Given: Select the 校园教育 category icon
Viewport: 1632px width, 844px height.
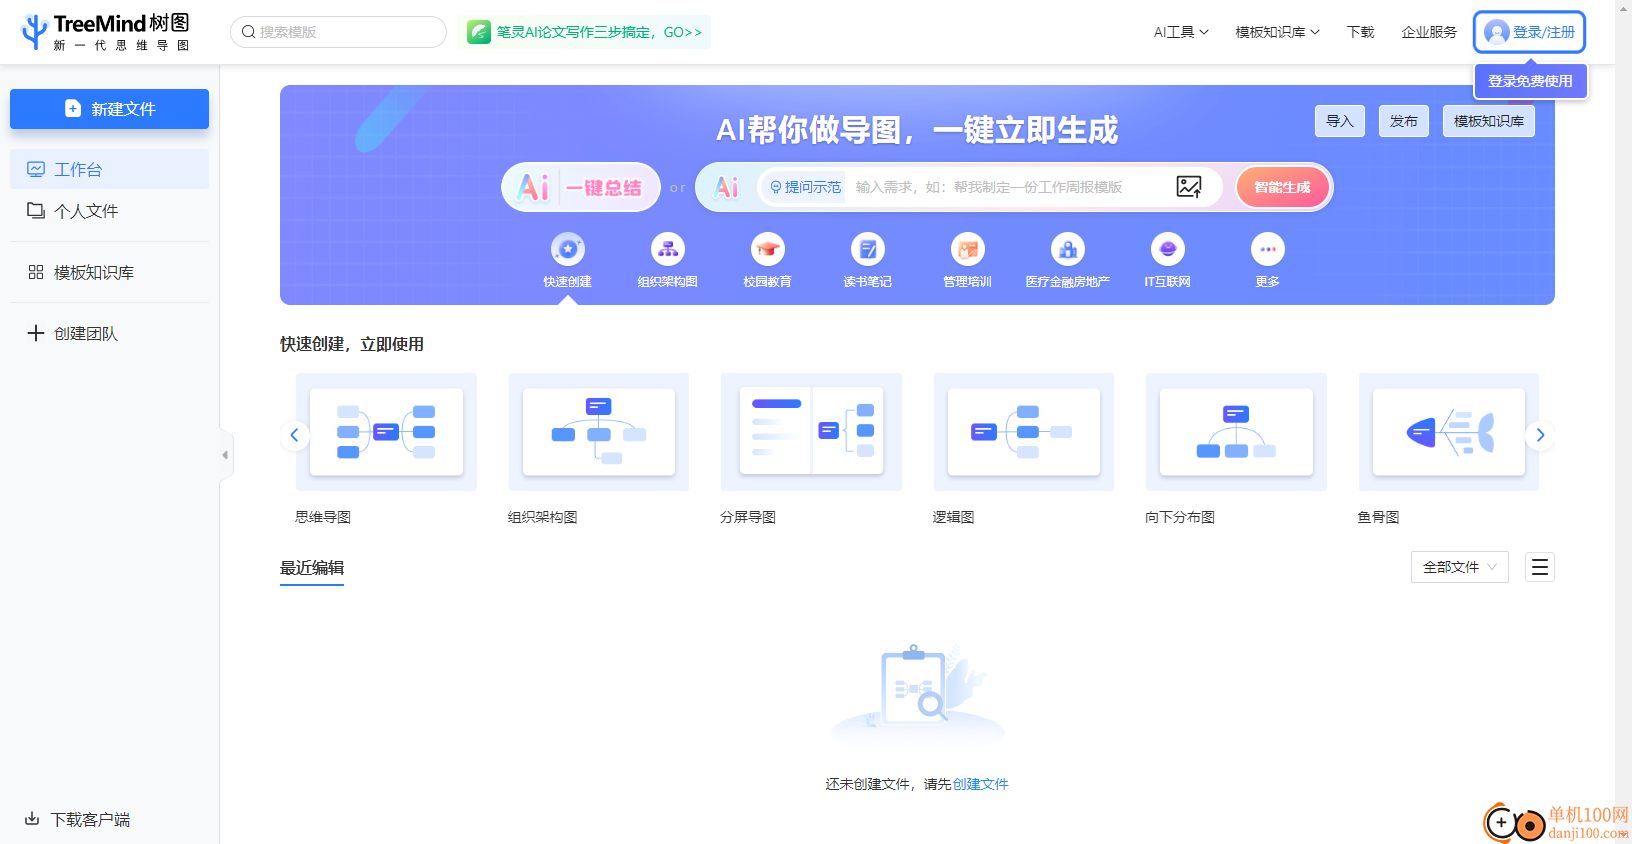Looking at the screenshot, I should pos(768,249).
